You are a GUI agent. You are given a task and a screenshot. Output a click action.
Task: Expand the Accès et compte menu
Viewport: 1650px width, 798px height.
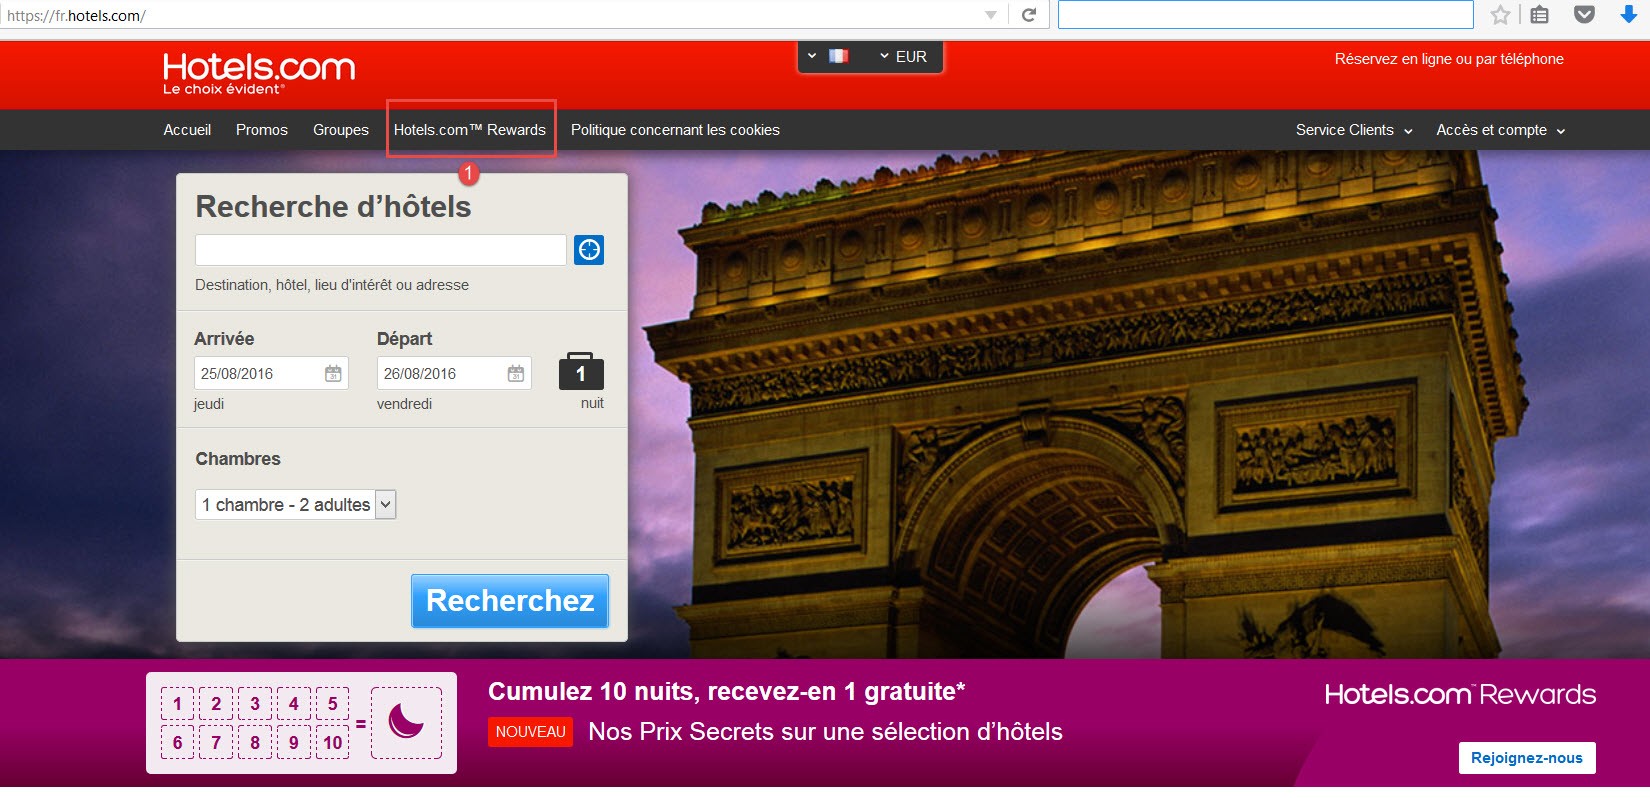click(x=1501, y=130)
